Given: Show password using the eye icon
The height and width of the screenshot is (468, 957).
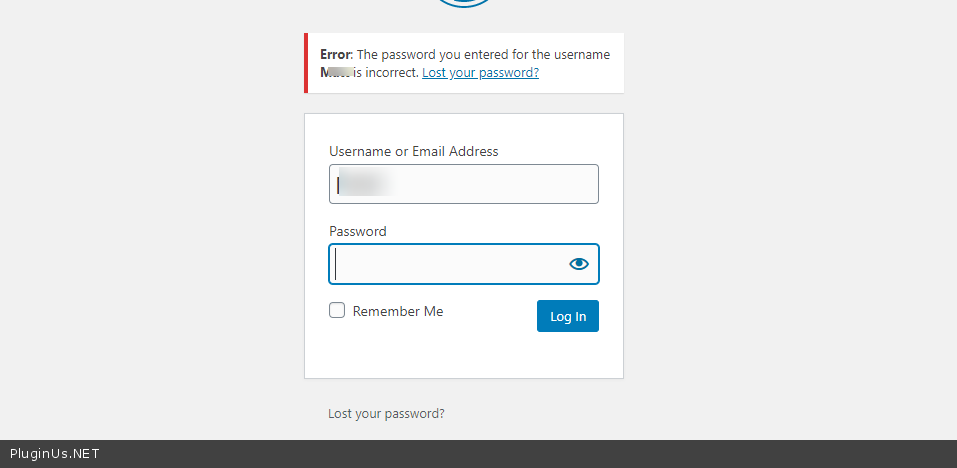Looking at the screenshot, I should 578,264.
